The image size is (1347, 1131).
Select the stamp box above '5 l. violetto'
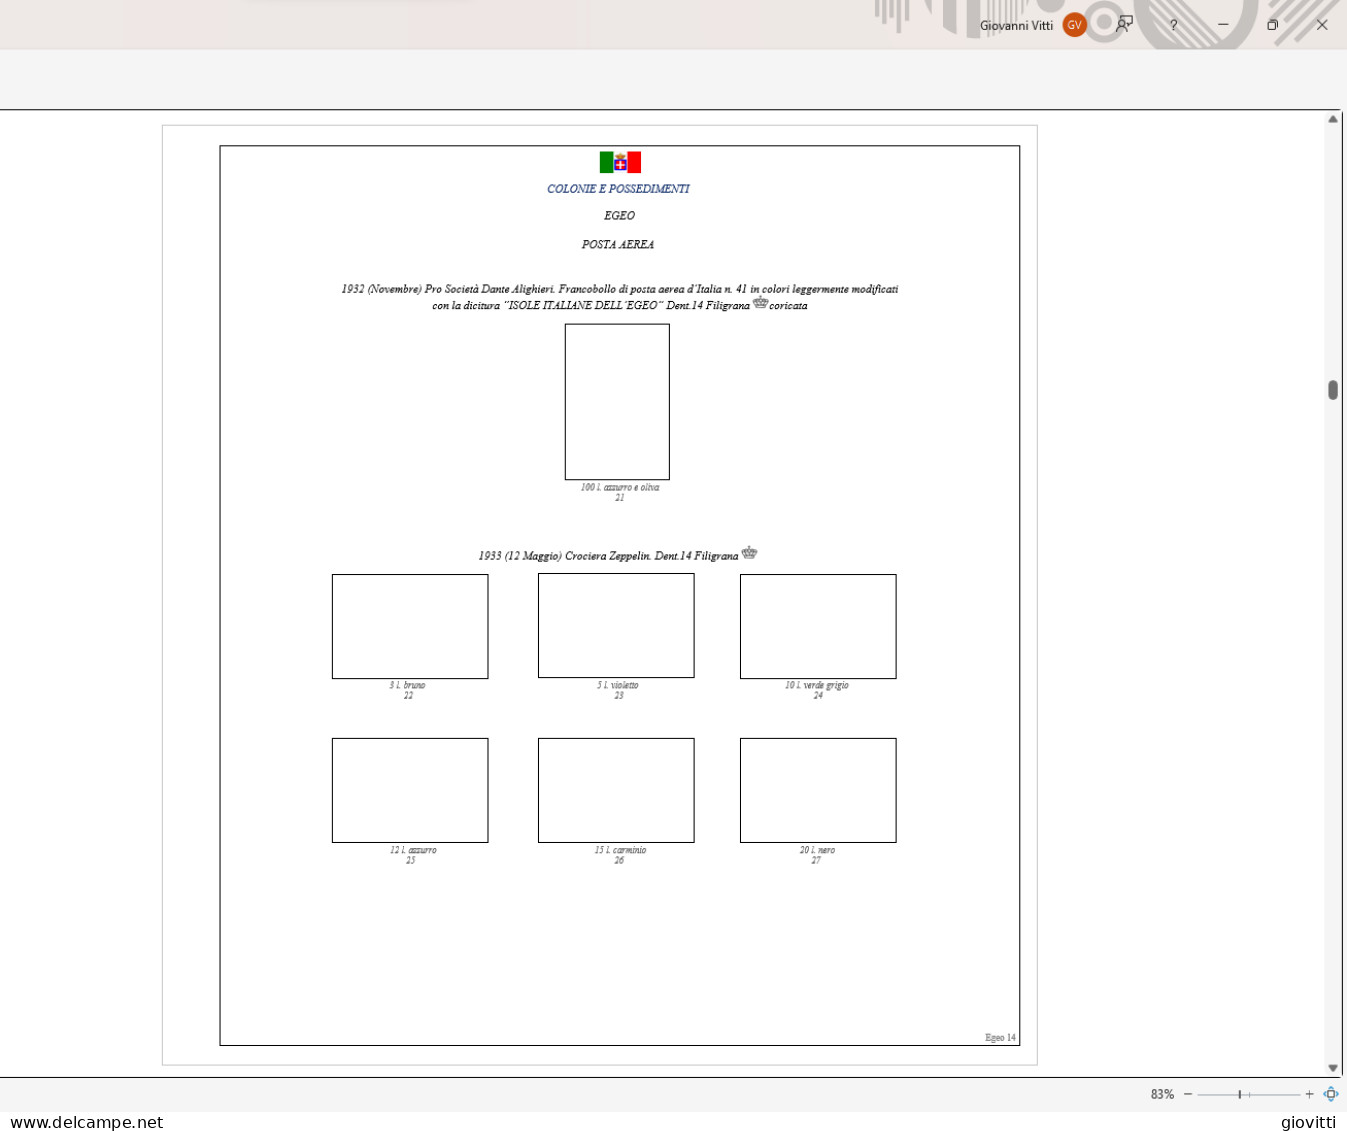[616, 625]
